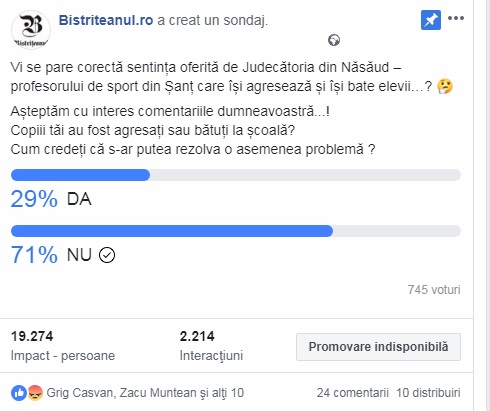490x411 pixels.
Task: Click the thinking face emoji
Action: click(445, 86)
